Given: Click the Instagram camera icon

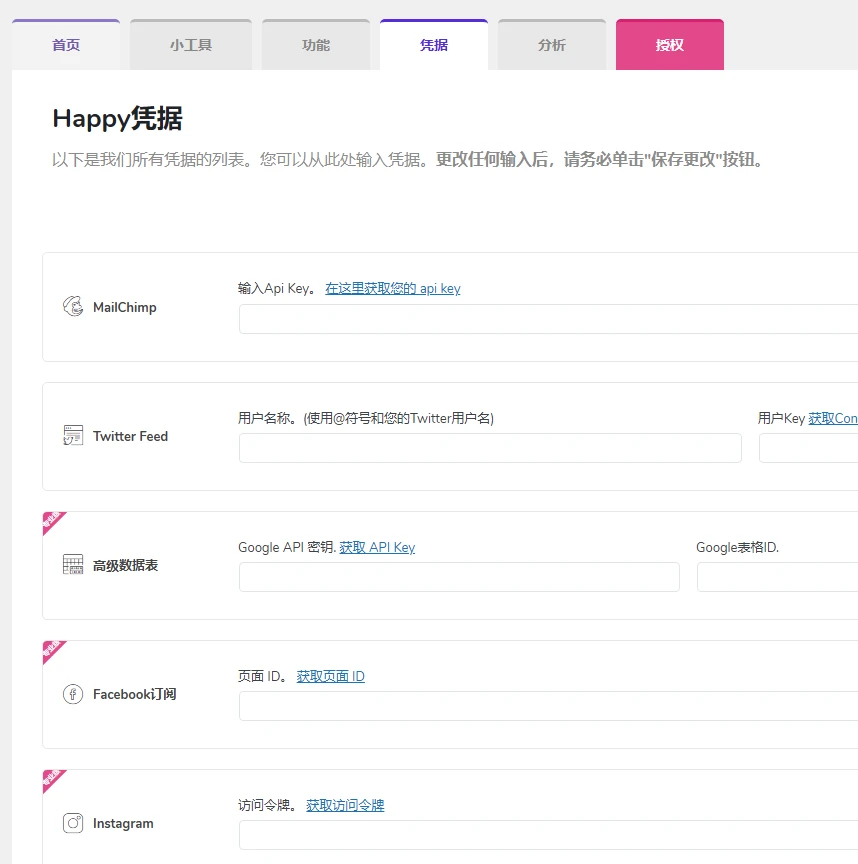Looking at the screenshot, I should pos(71,823).
